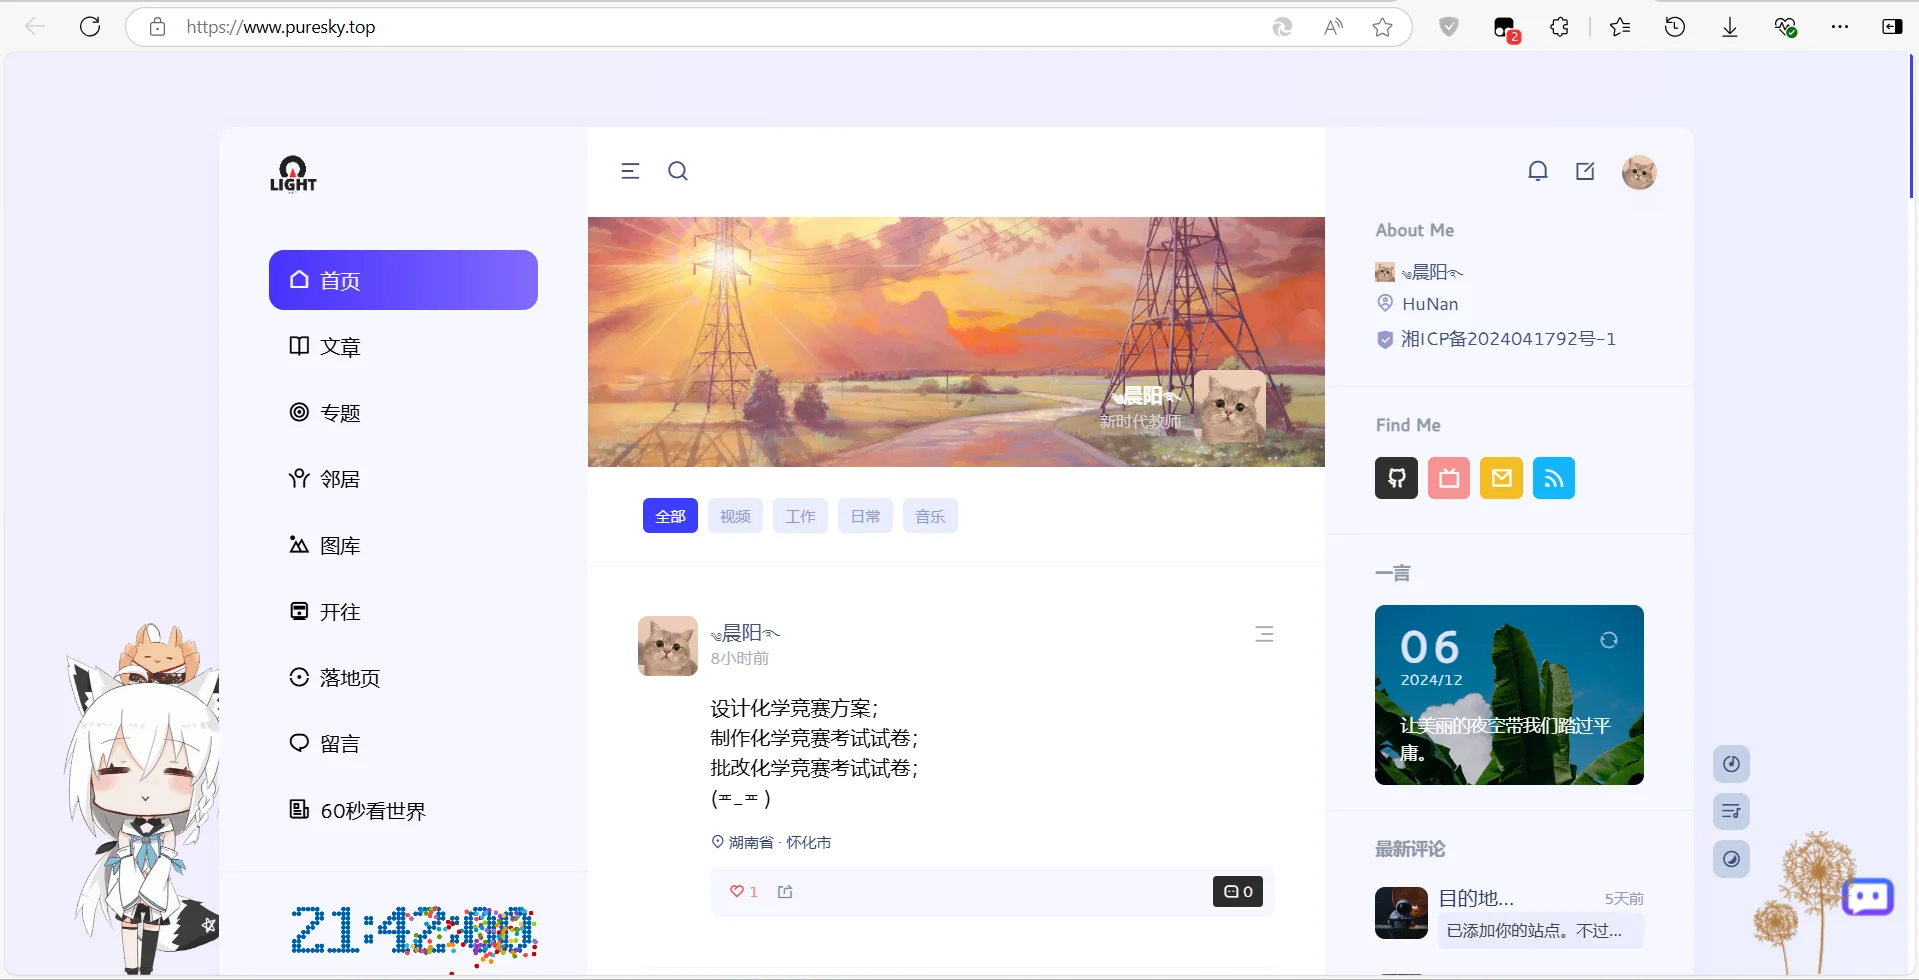
Task: Click post author avatar thumbnail
Action: point(668,646)
